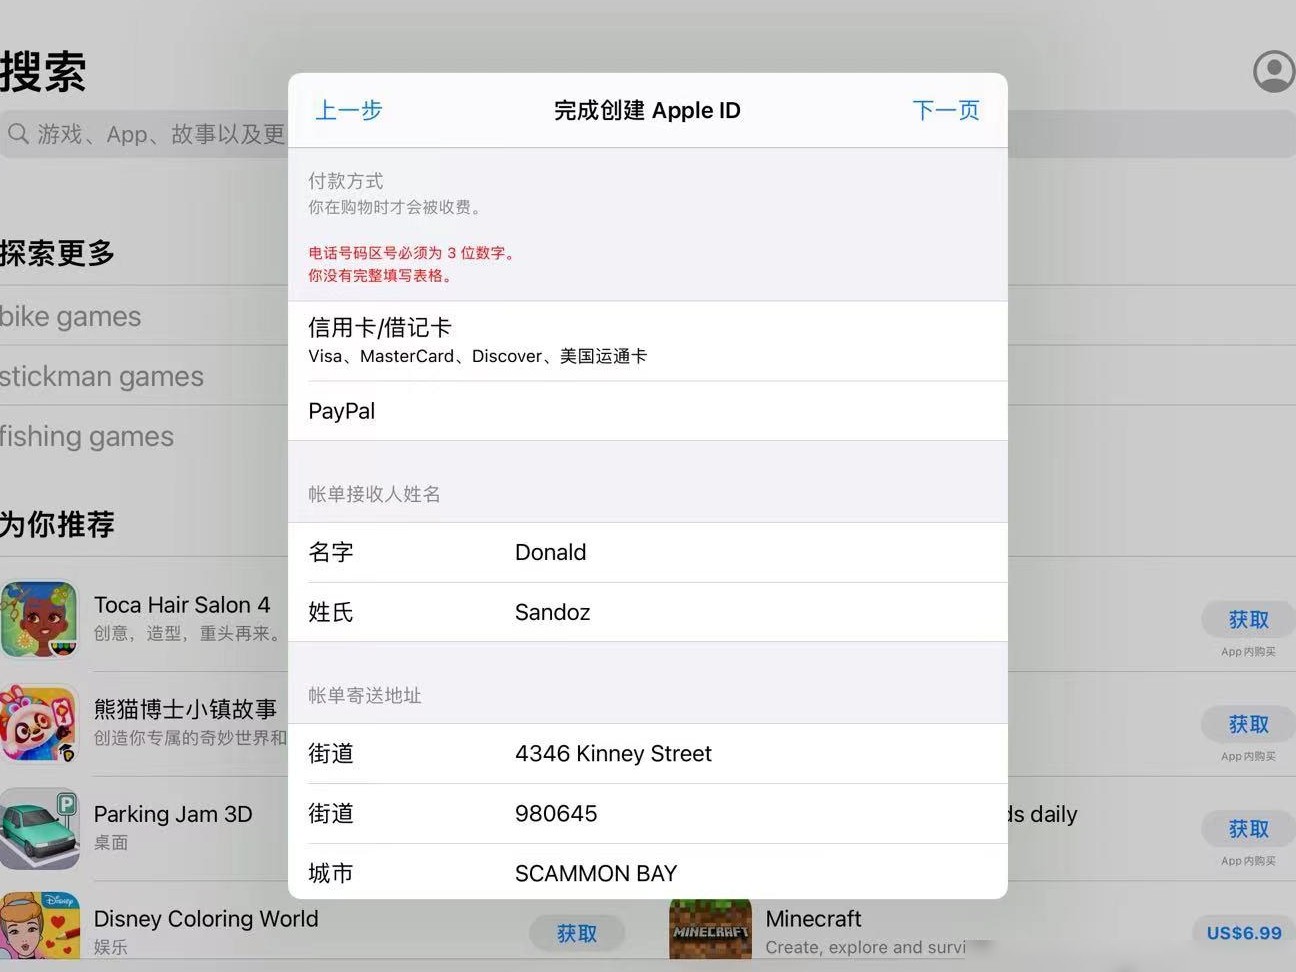Edit last name field Sandoz
The height and width of the screenshot is (972, 1296).
(x=648, y=612)
